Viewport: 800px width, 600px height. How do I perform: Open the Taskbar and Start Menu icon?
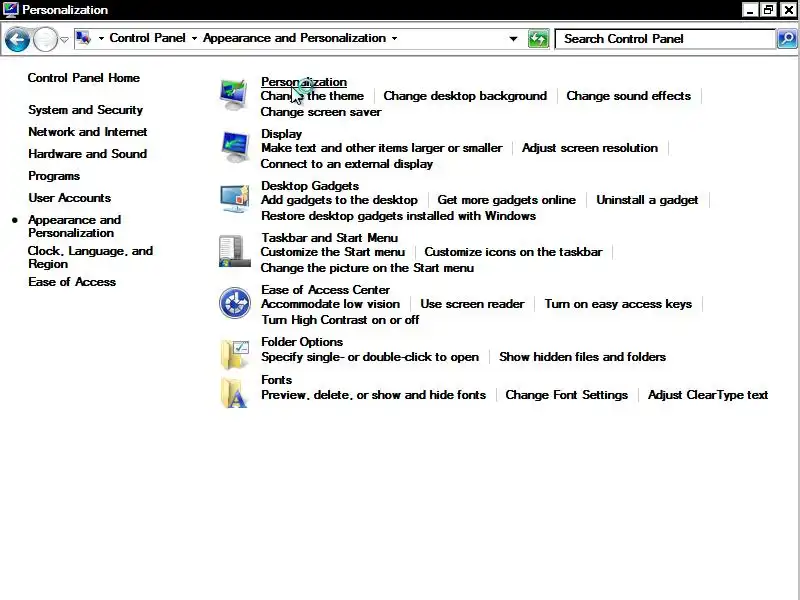(235, 251)
